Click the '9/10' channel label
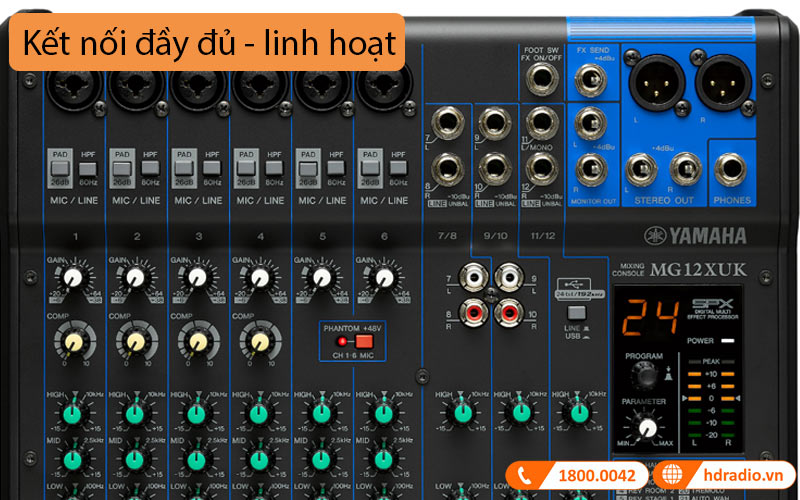Image resolution: width=800 pixels, height=500 pixels. [495, 236]
